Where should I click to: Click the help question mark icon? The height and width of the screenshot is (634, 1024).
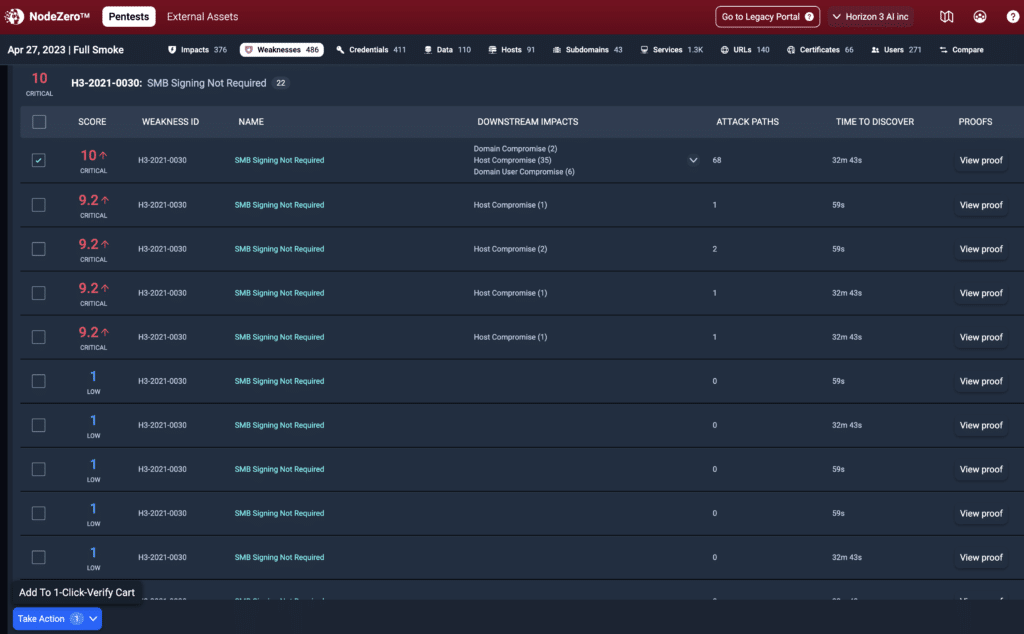tap(1012, 17)
